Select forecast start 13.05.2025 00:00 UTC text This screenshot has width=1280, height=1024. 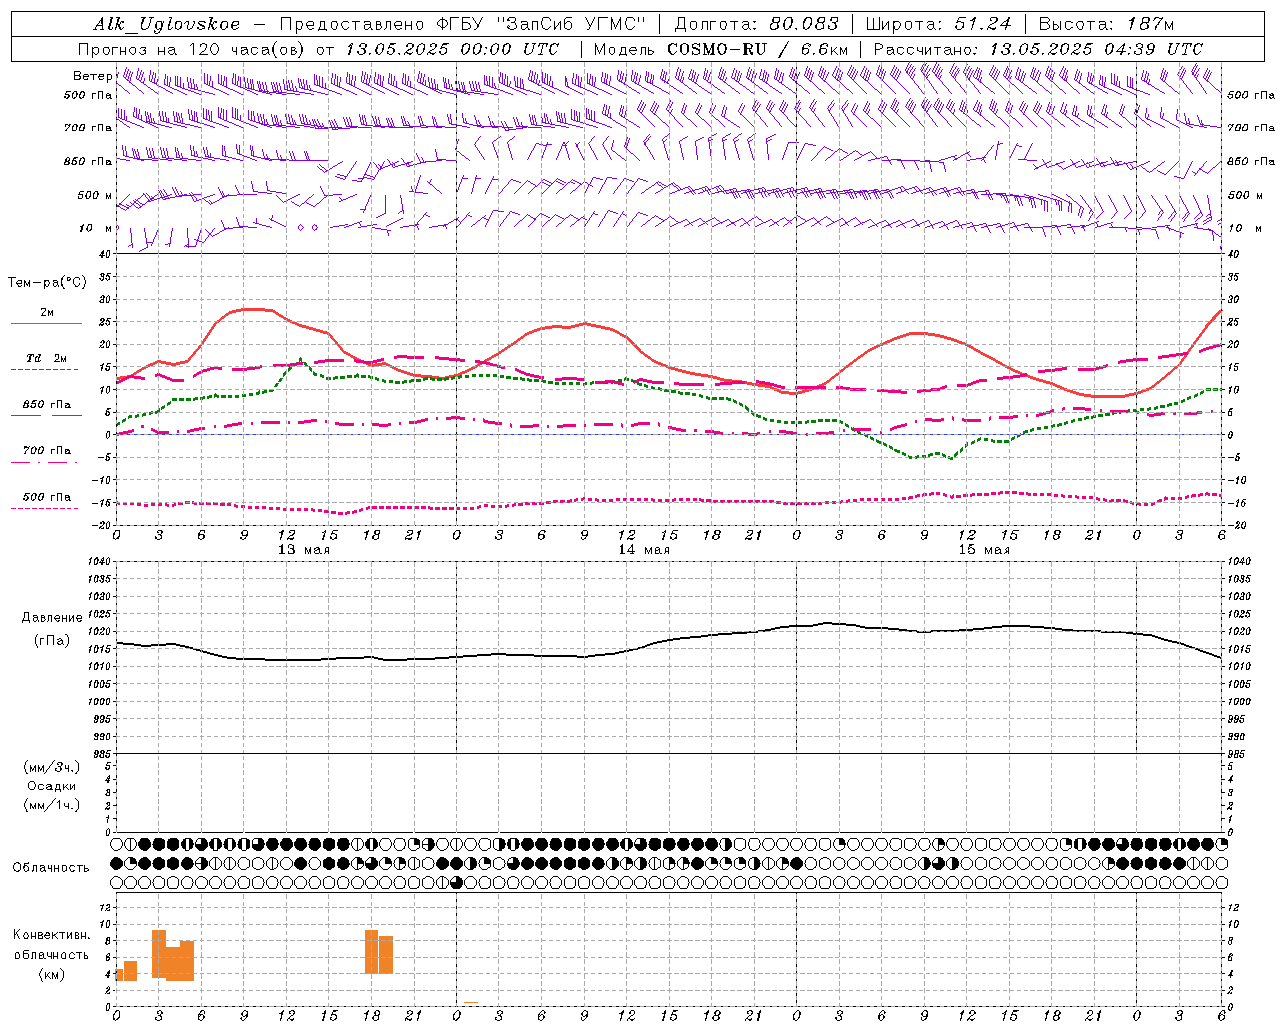[x=452, y=49]
